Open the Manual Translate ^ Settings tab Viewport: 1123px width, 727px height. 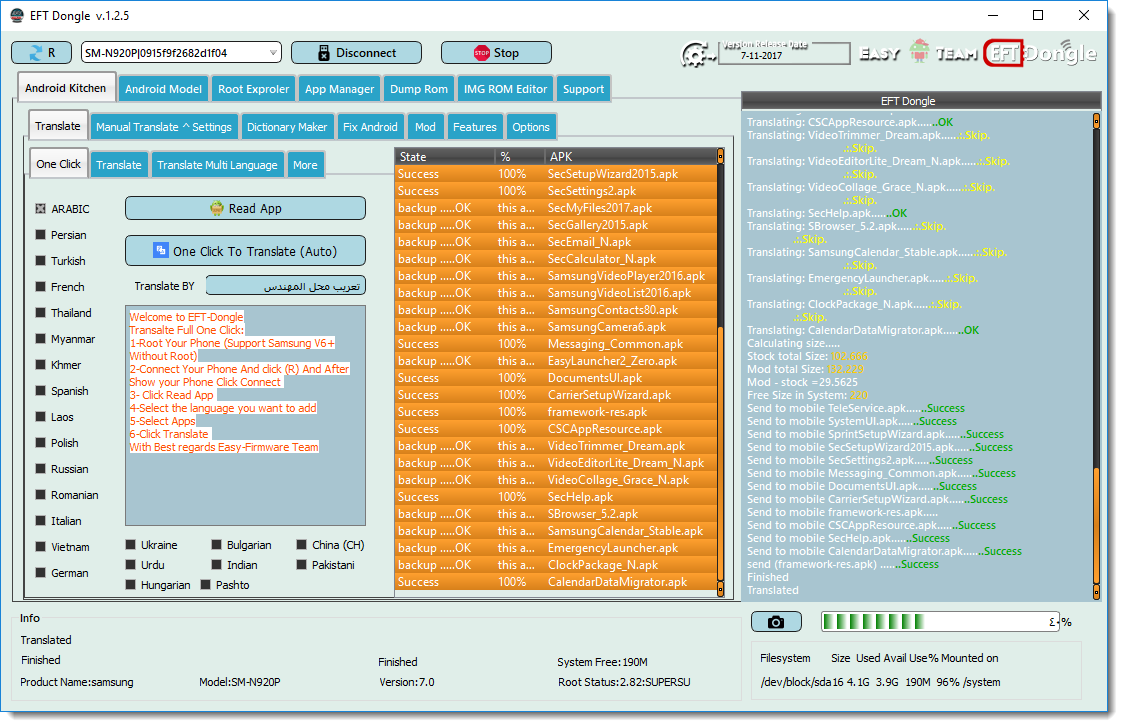click(164, 127)
